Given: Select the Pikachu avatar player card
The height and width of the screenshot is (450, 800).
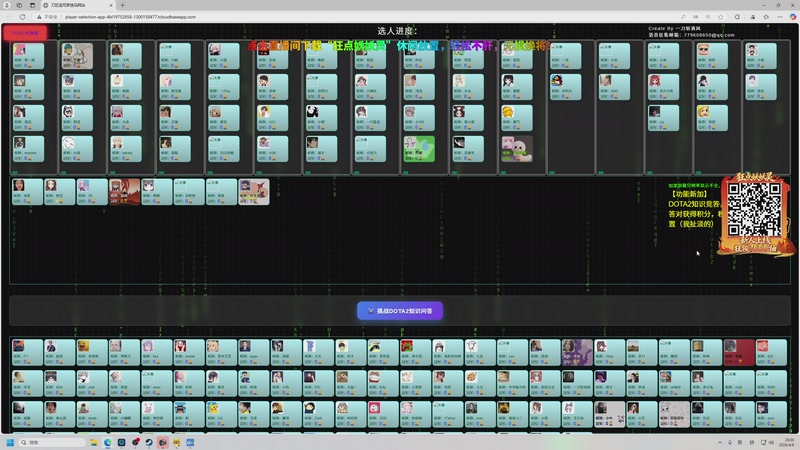Looking at the screenshot, I should (221, 414).
